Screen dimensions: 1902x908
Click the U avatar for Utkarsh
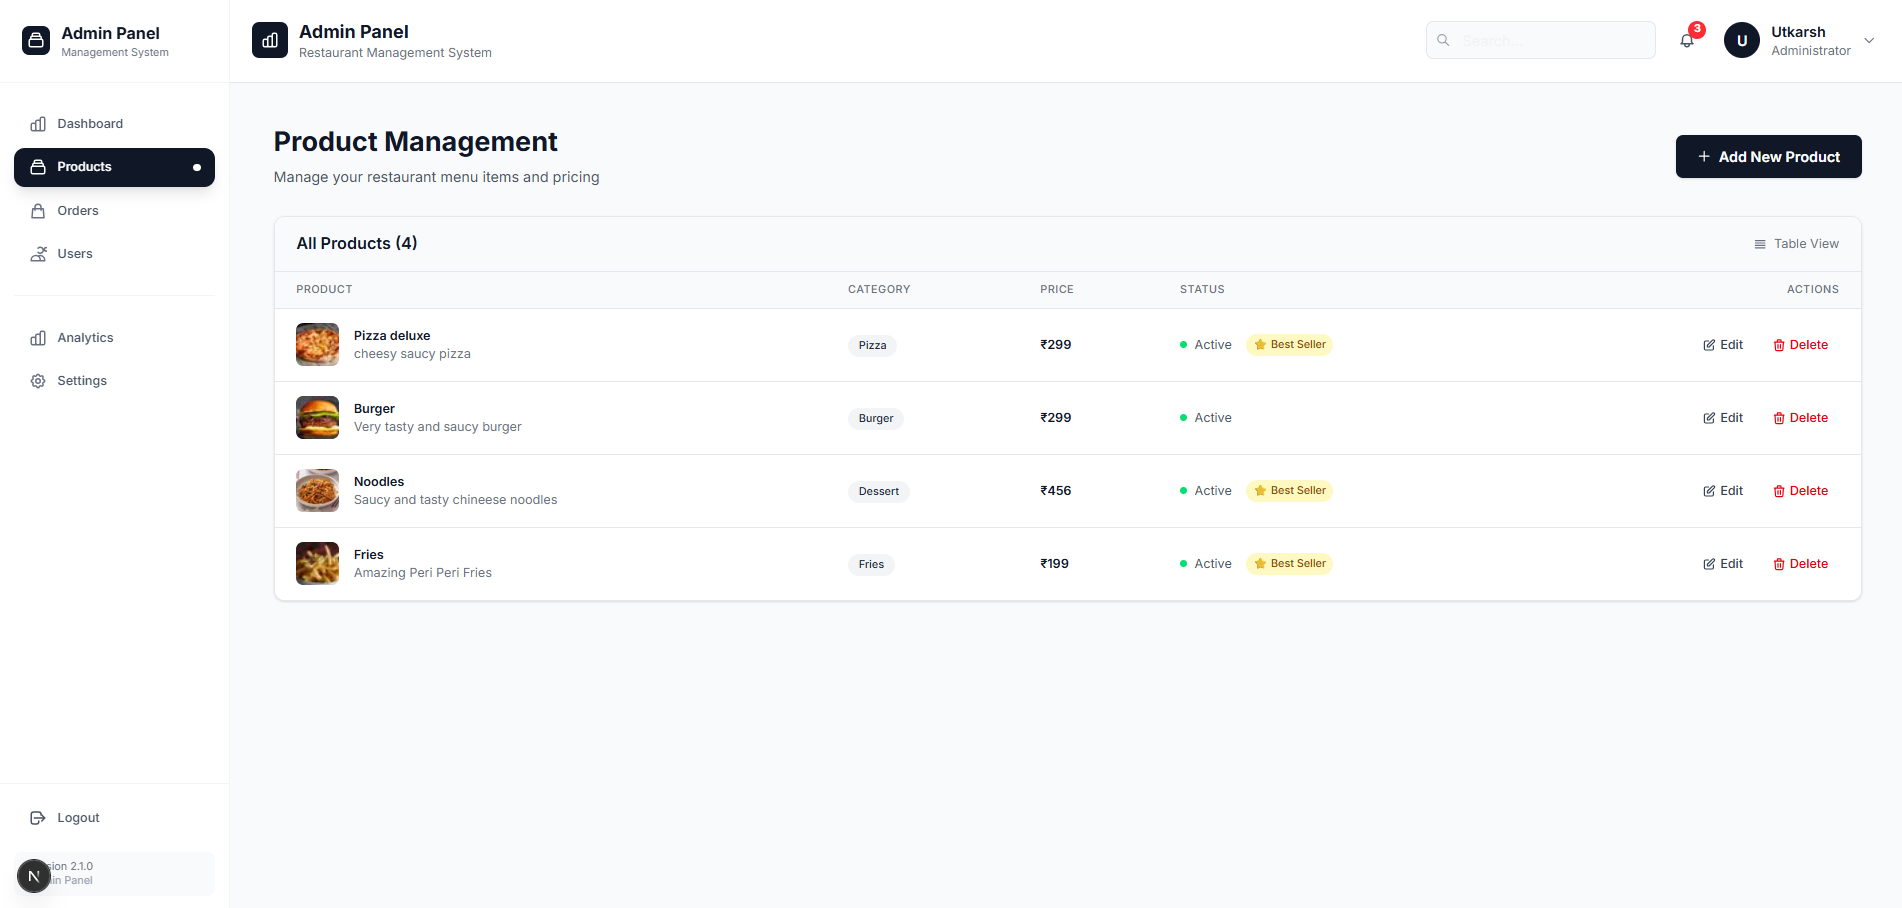pyautogui.click(x=1741, y=40)
